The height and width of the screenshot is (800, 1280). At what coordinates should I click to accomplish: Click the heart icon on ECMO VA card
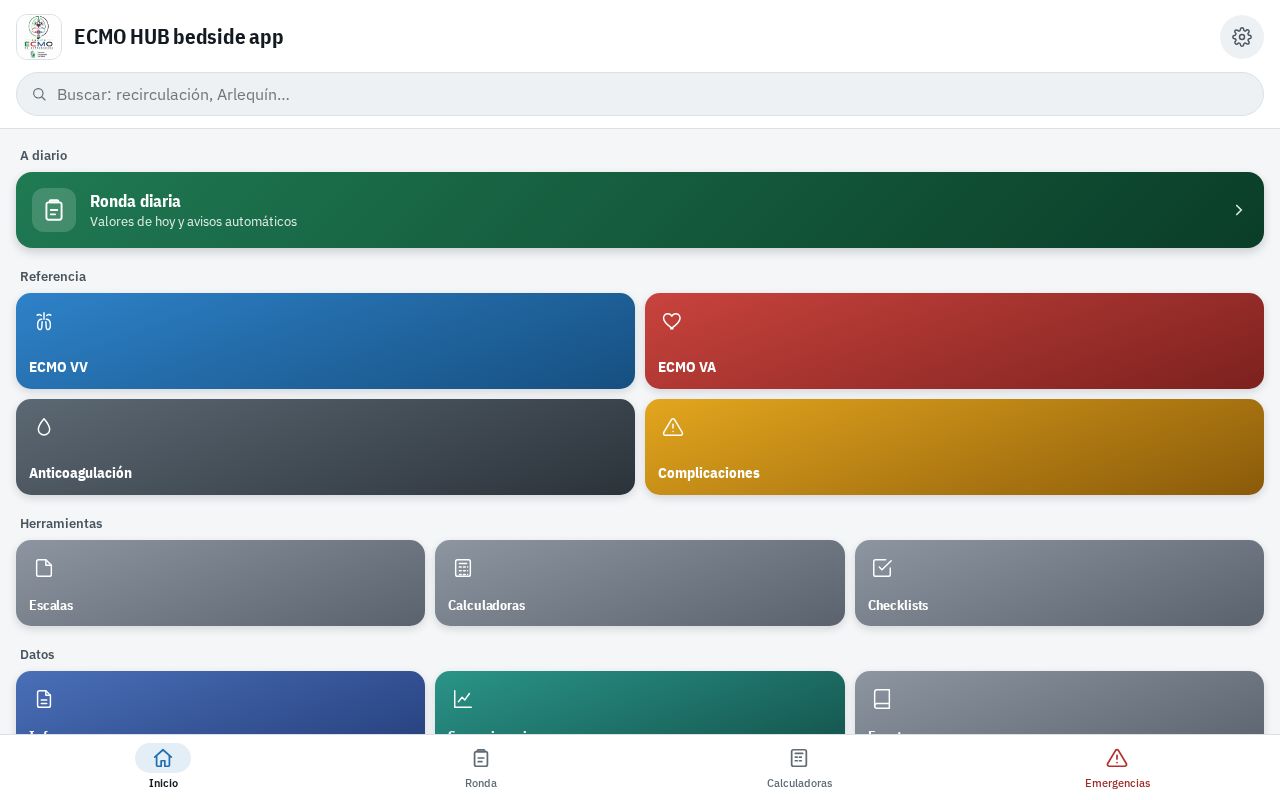pos(672,321)
